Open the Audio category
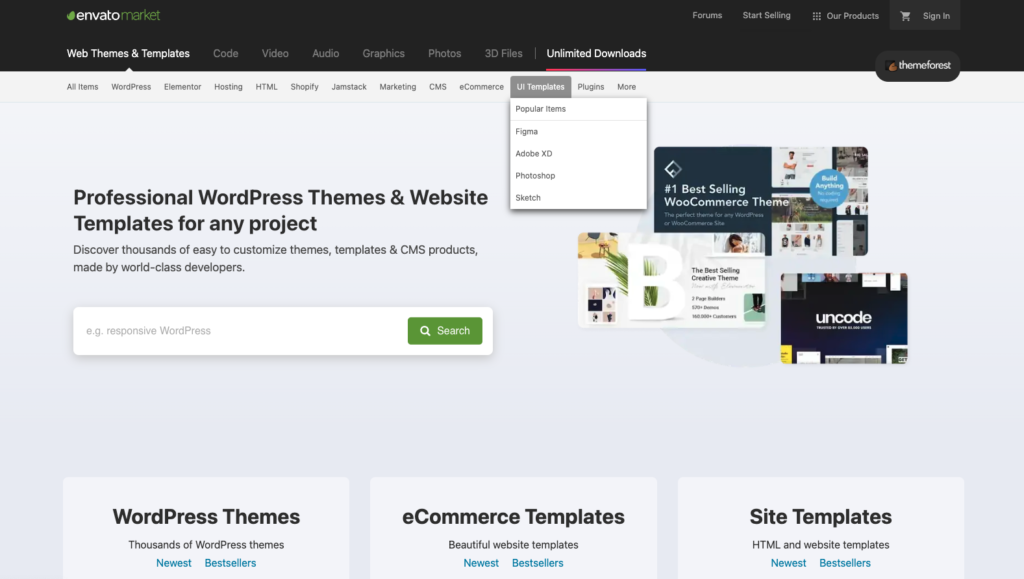The image size is (1024, 579). tap(325, 54)
